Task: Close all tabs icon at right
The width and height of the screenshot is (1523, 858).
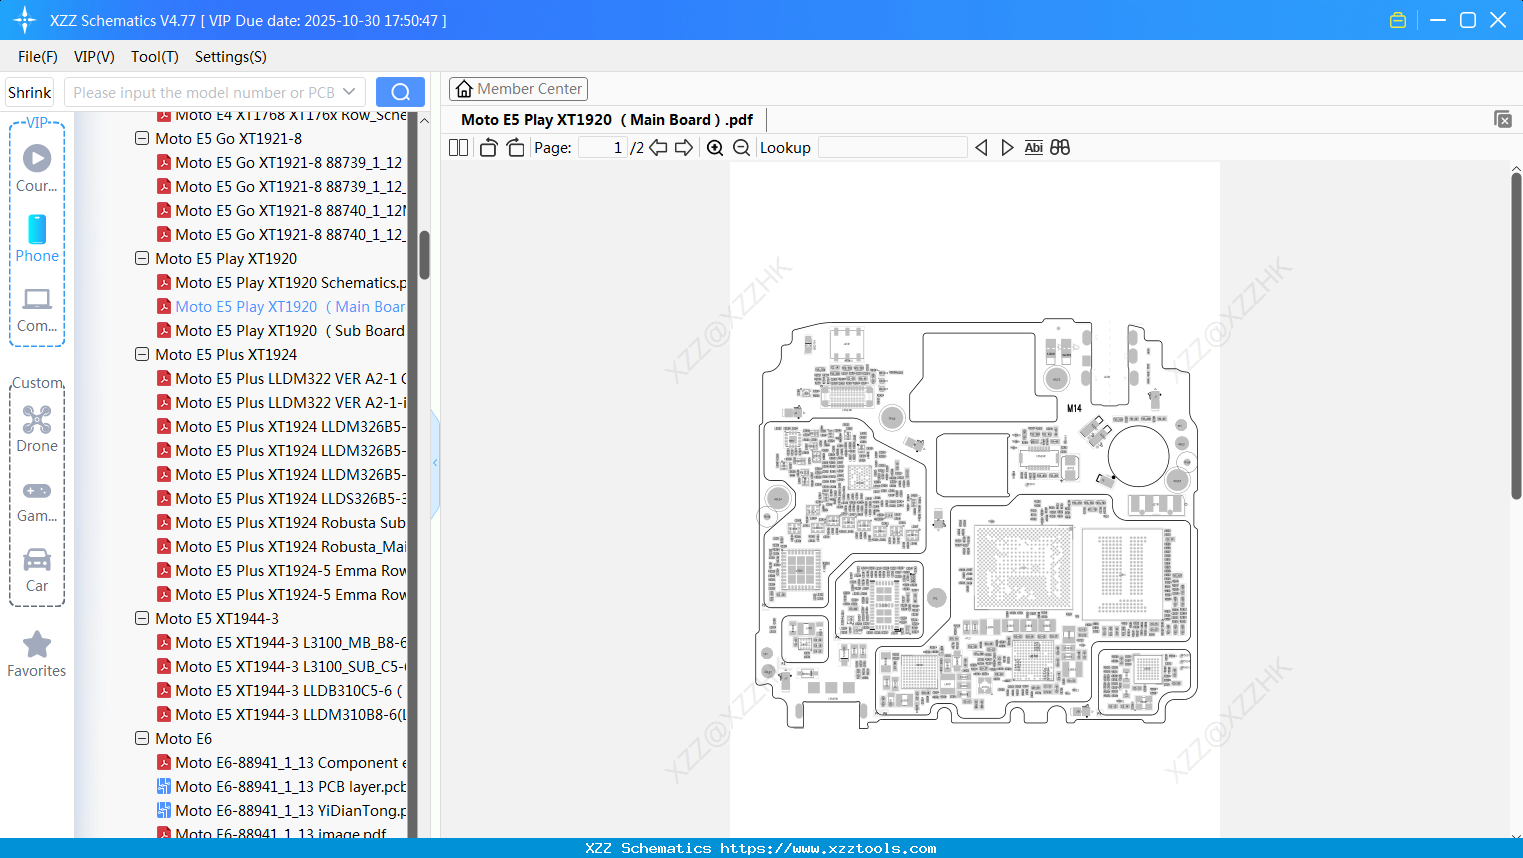Action: coord(1503,119)
